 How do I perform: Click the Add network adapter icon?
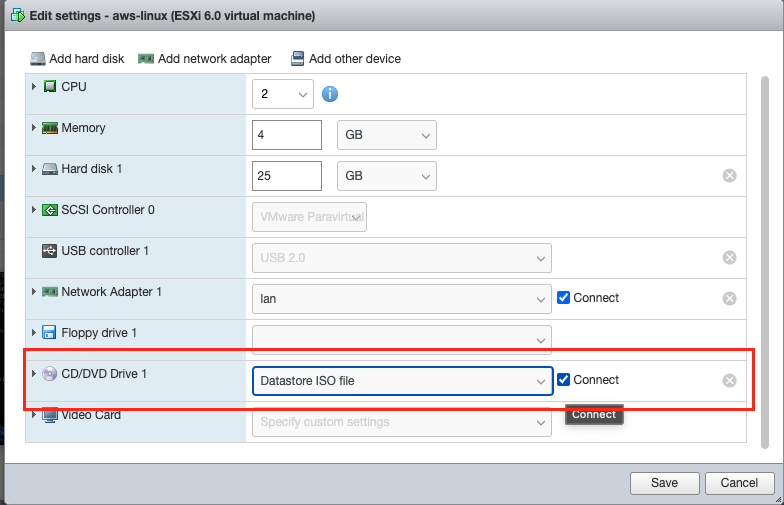tap(146, 59)
